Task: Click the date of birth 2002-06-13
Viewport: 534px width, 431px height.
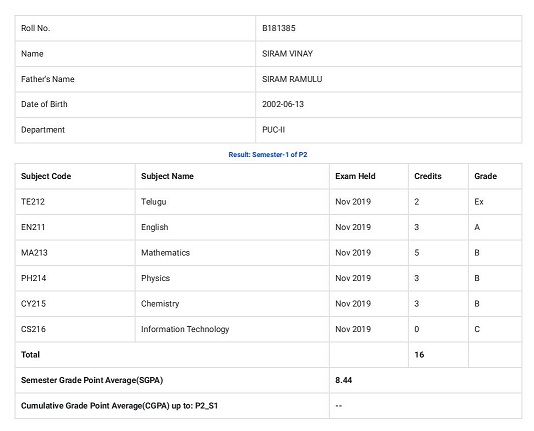Action: (283, 104)
